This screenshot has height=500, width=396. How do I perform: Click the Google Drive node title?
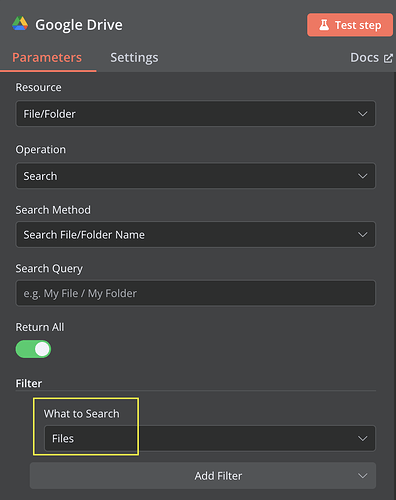pyautogui.click(x=79, y=25)
